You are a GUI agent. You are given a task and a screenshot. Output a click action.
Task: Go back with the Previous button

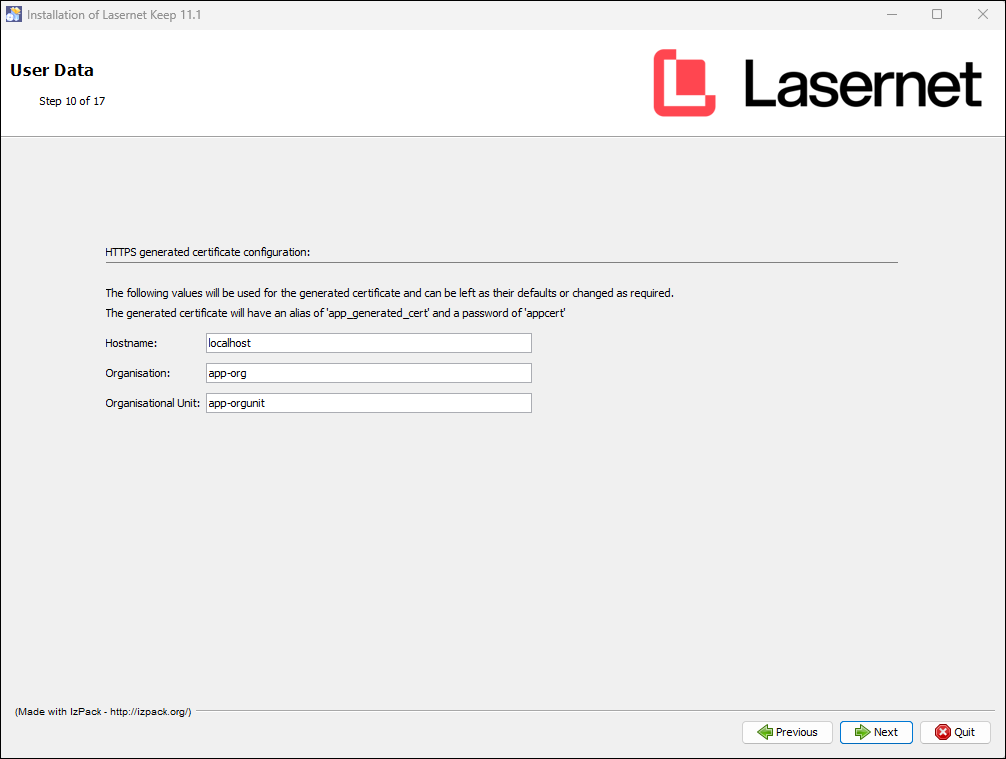[787, 732]
